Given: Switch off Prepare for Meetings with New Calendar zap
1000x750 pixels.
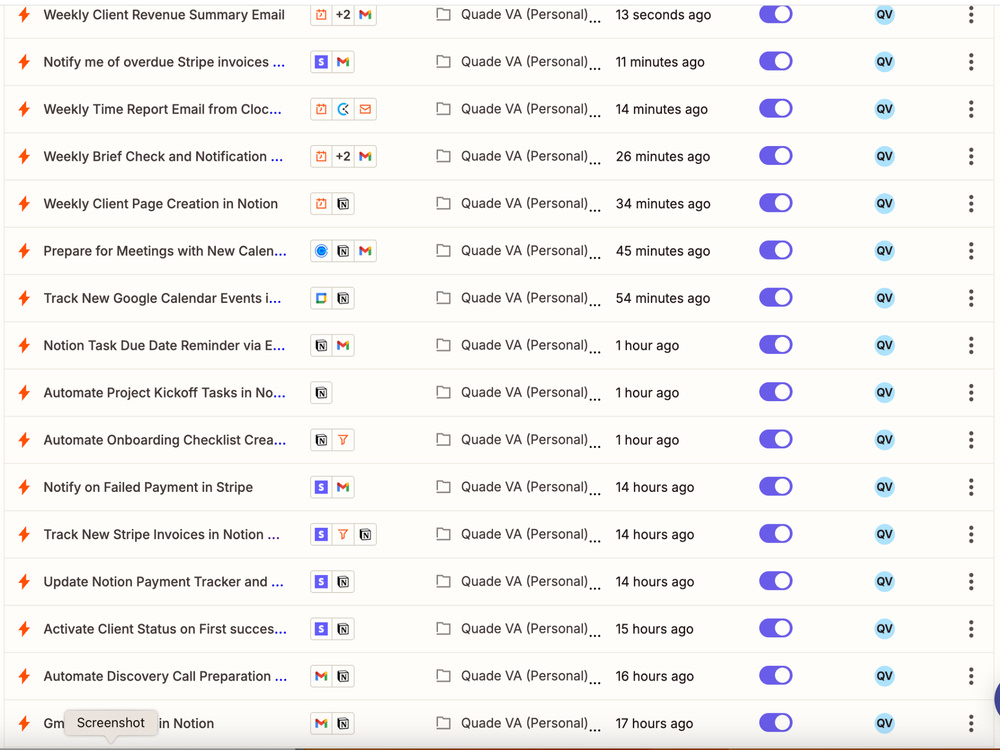Looking at the screenshot, I should [x=776, y=250].
